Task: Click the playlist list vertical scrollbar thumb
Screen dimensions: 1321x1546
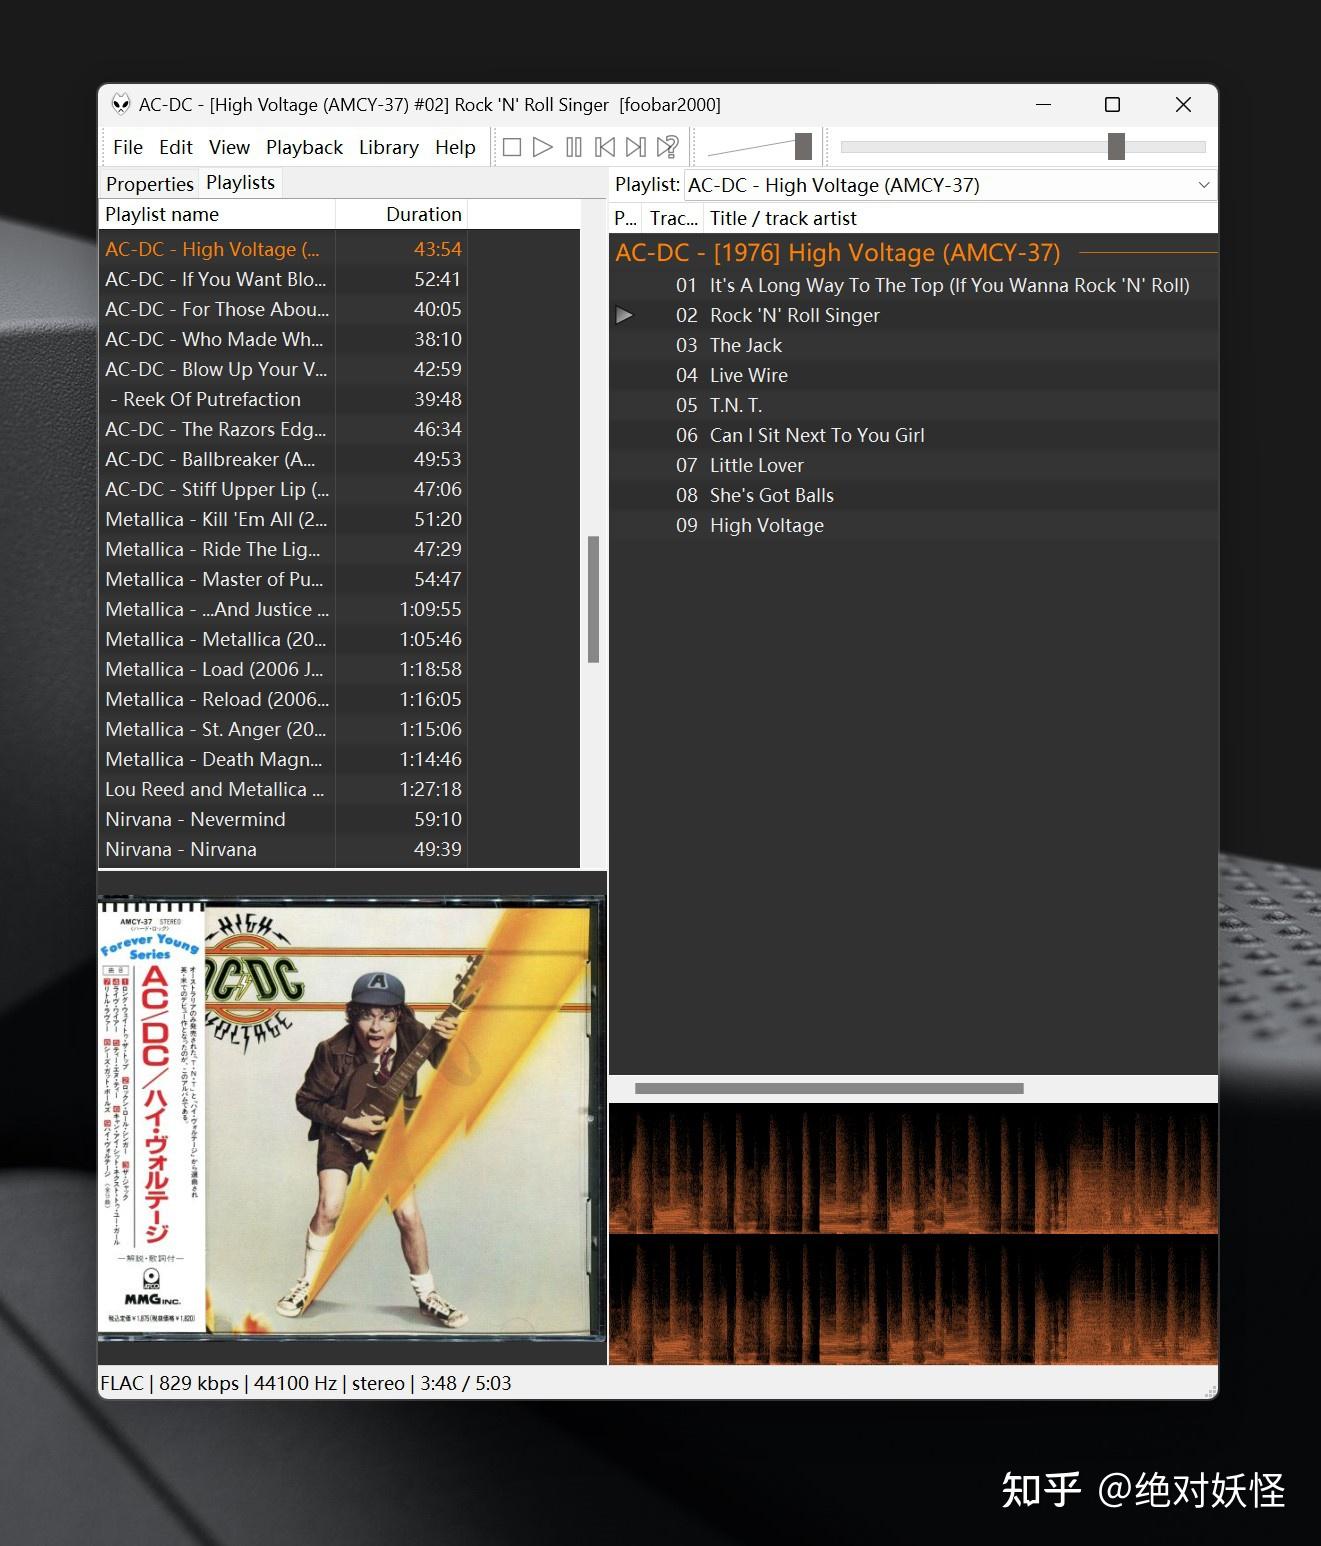Action: pos(593,599)
